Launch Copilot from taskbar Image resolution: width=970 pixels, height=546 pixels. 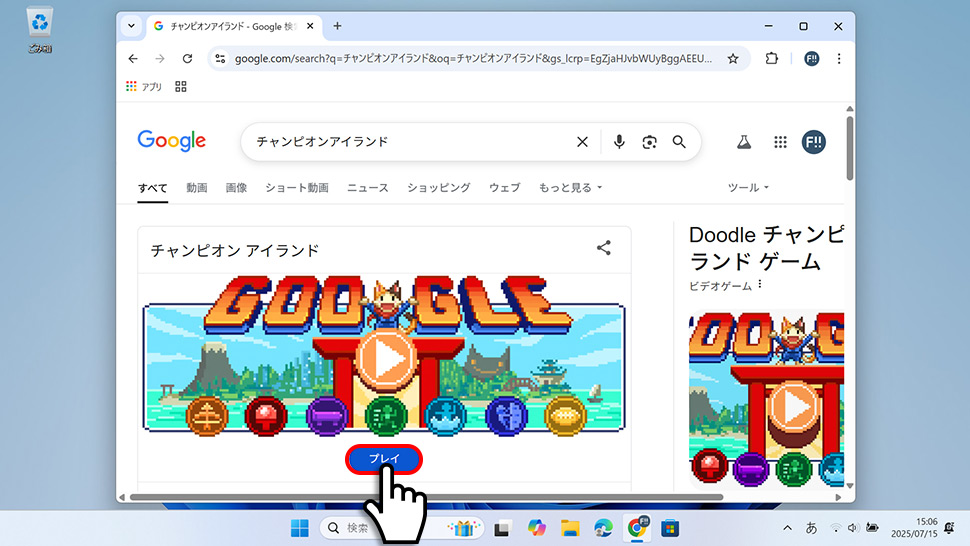[536, 529]
